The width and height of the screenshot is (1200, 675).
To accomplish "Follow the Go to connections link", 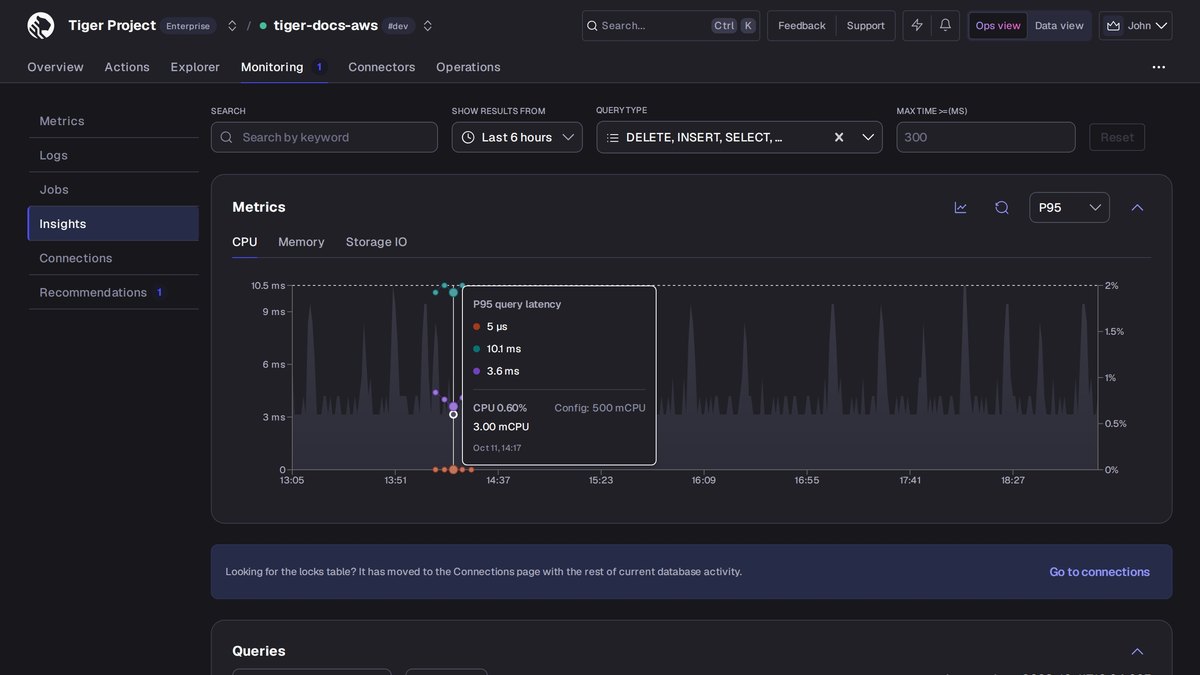I will coord(1099,572).
